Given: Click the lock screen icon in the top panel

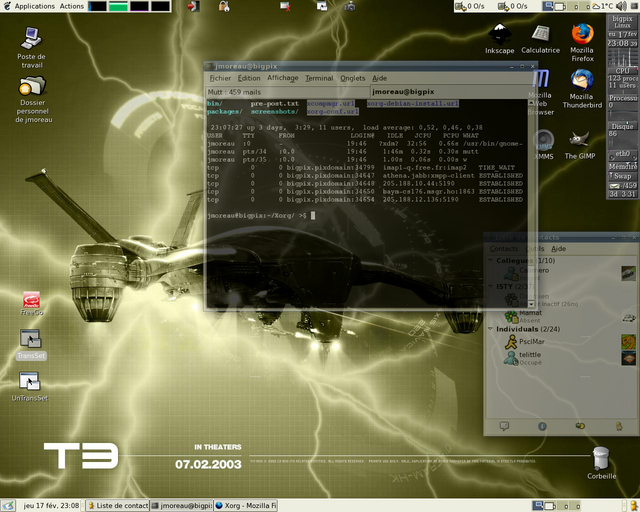Looking at the screenshot, I should pos(224,6).
